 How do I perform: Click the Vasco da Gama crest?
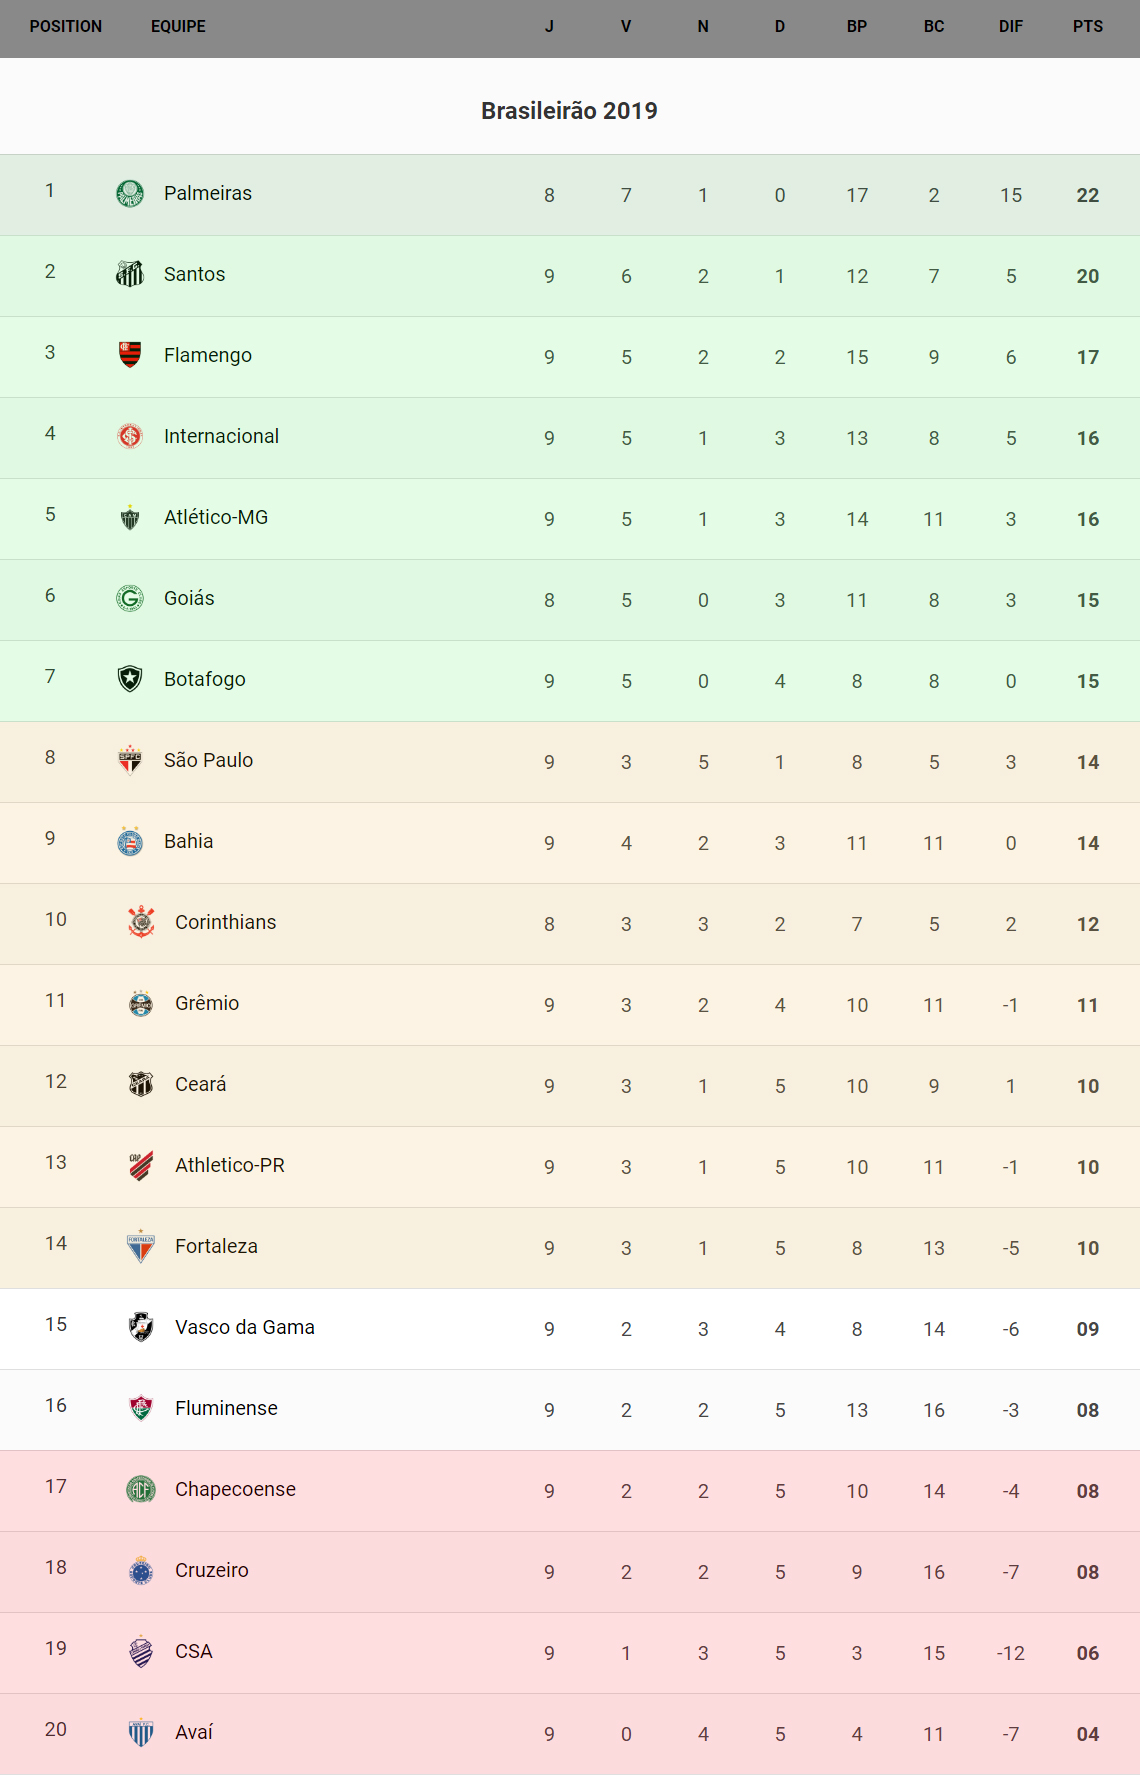(x=141, y=1327)
